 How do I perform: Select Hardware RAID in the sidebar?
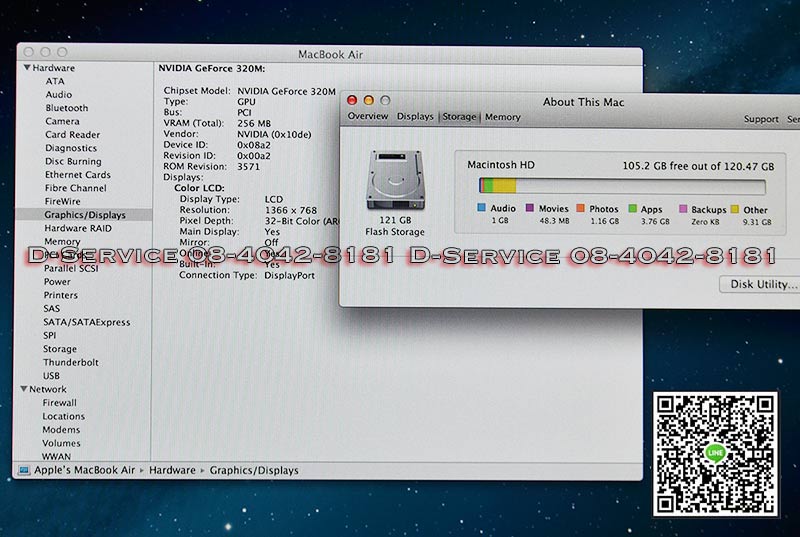click(78, 228)
